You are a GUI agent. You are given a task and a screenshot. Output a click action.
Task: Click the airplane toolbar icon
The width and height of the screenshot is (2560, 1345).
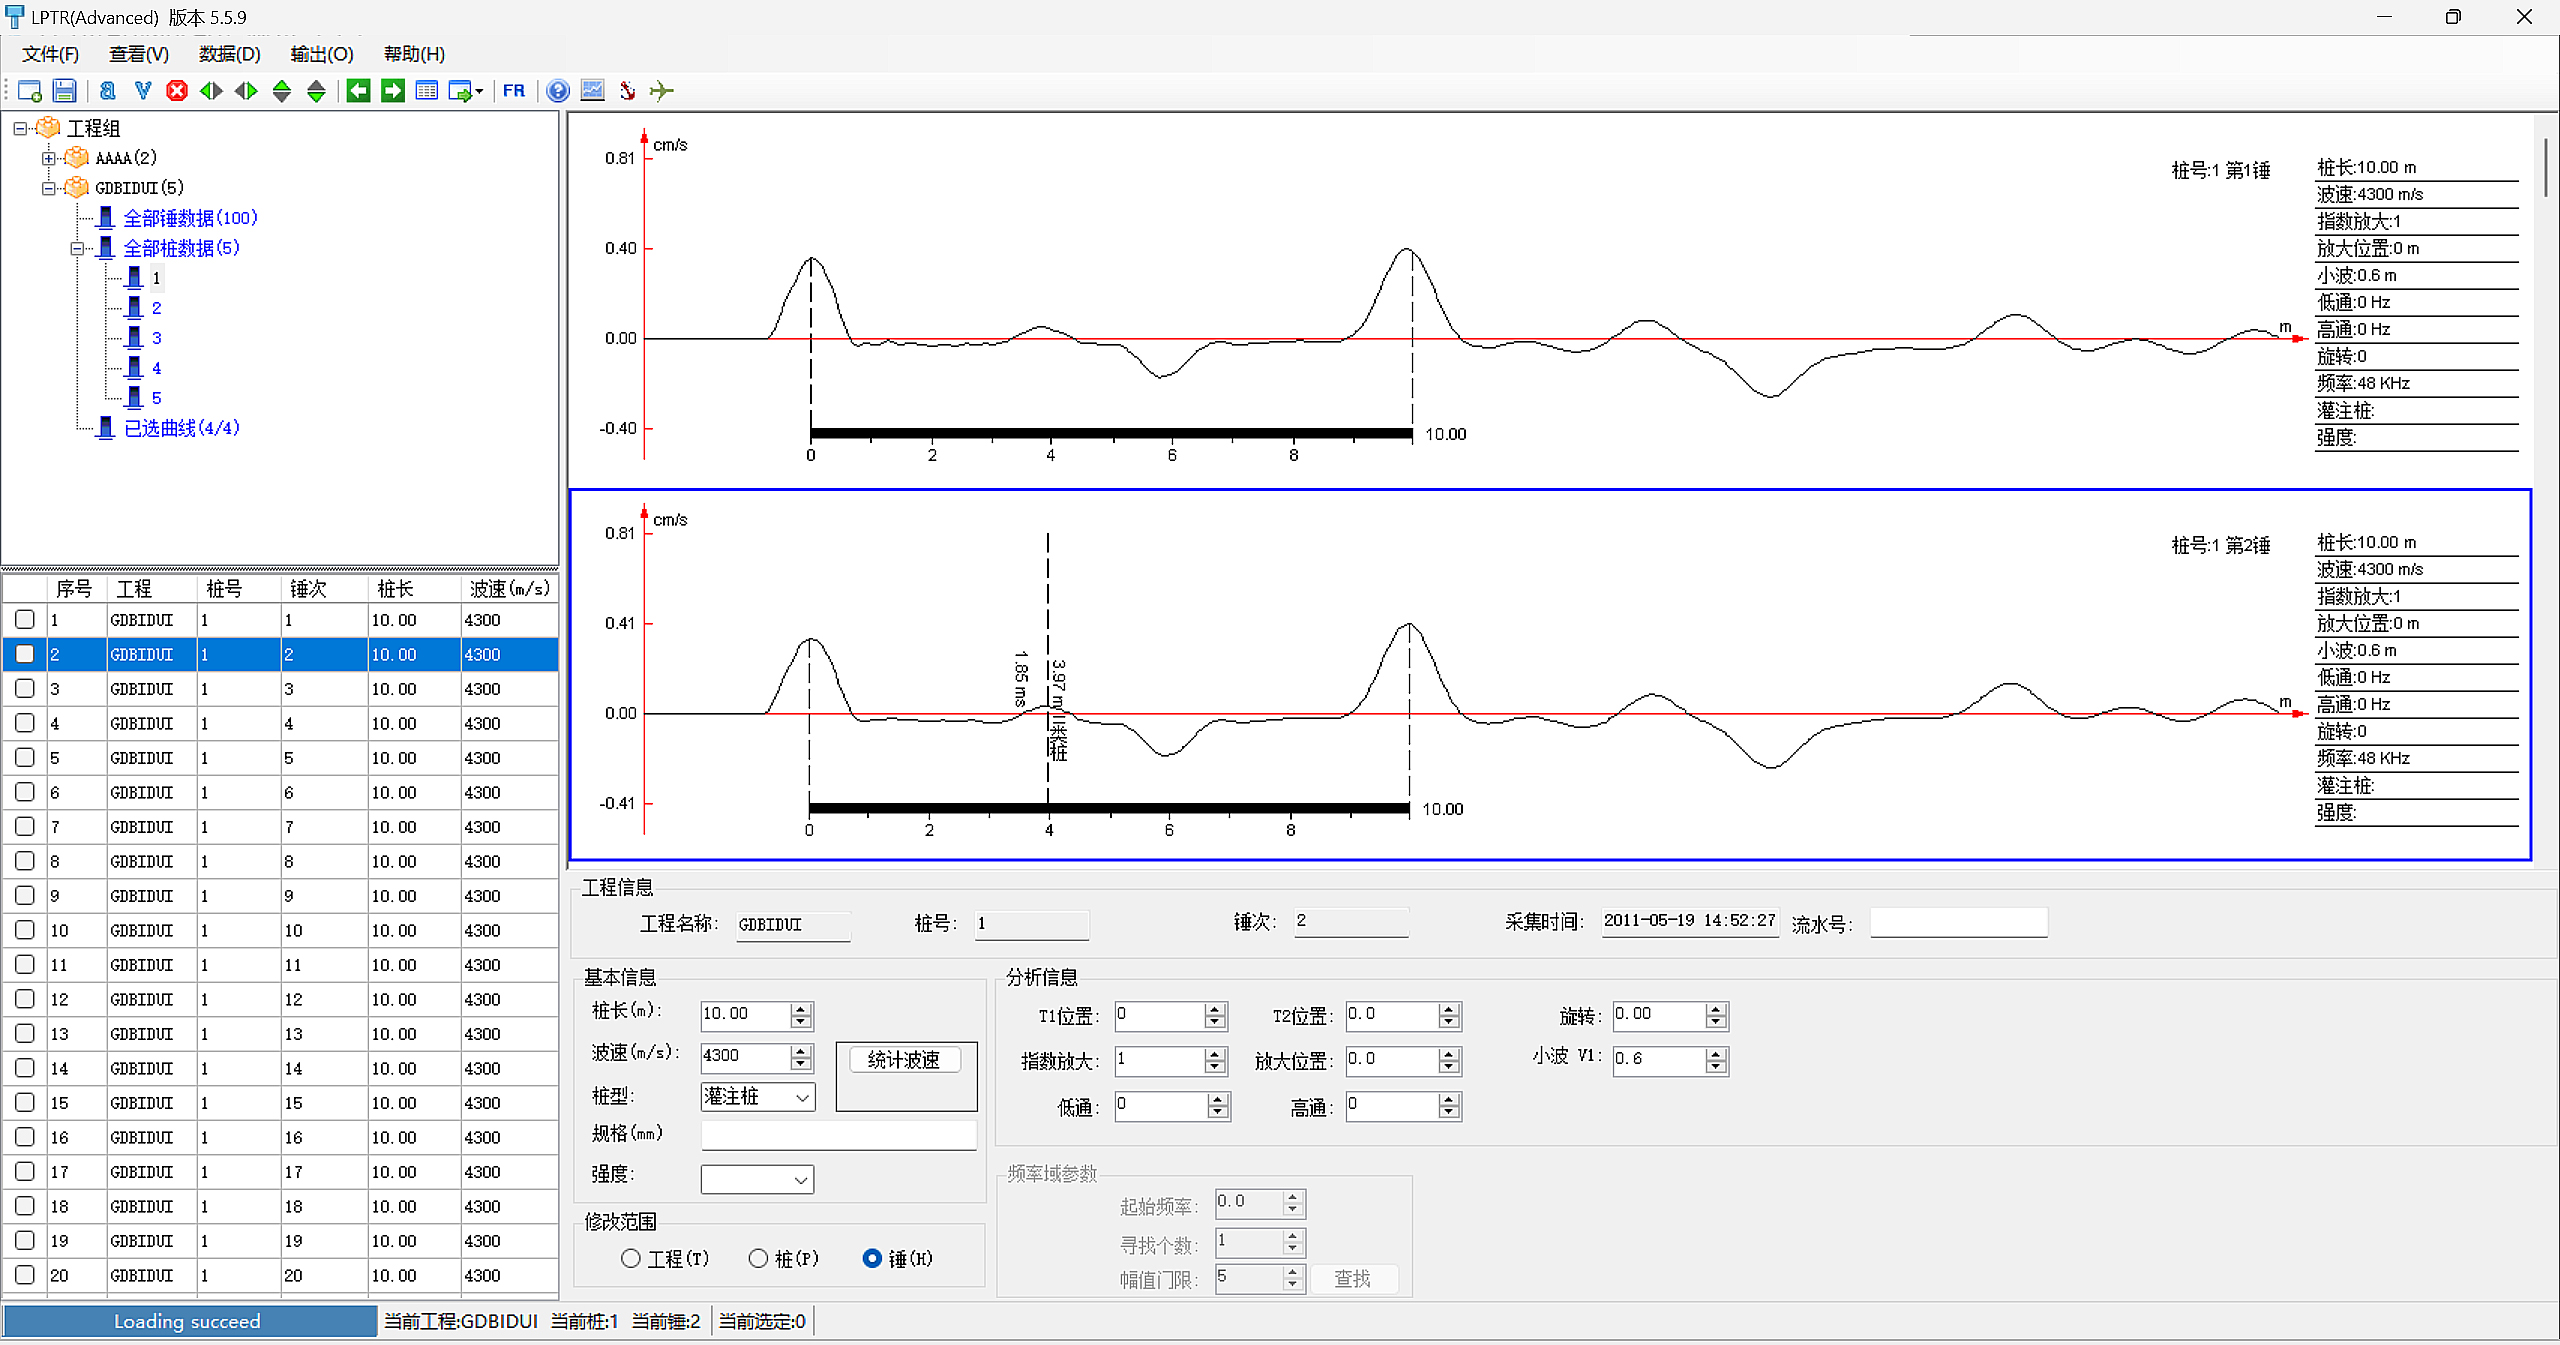tap(661, 91)
